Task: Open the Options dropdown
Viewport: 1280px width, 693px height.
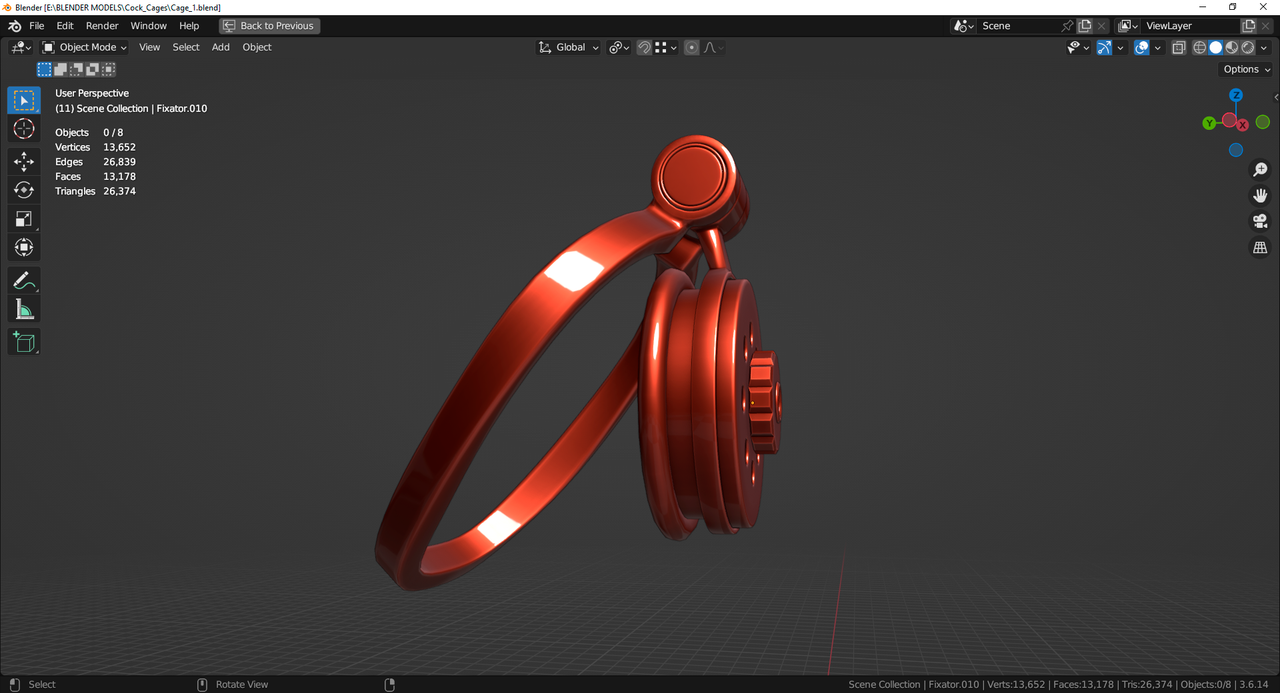Action: [x=1246, y=69]
